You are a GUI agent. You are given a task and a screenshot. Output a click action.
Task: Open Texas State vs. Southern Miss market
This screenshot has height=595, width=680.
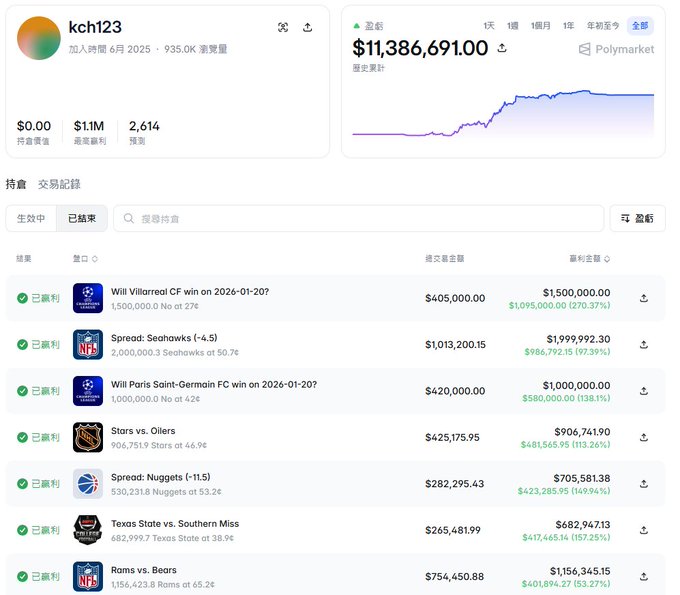175,523
